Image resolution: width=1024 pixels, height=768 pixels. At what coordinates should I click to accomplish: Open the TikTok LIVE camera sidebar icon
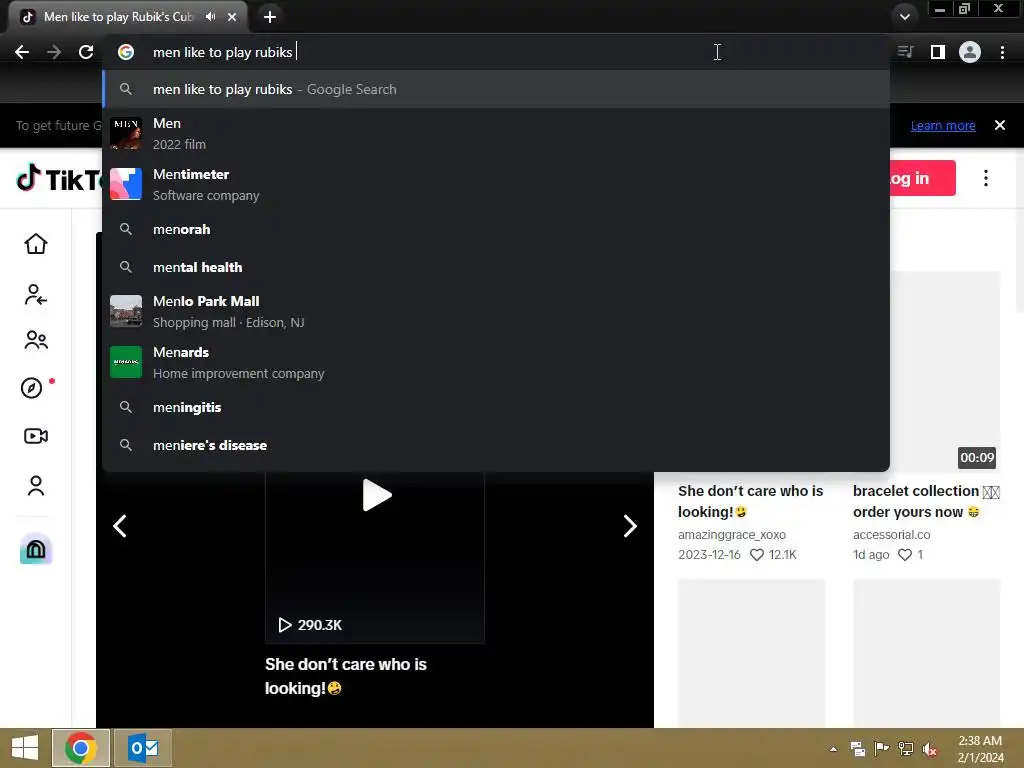pos(35,436)
